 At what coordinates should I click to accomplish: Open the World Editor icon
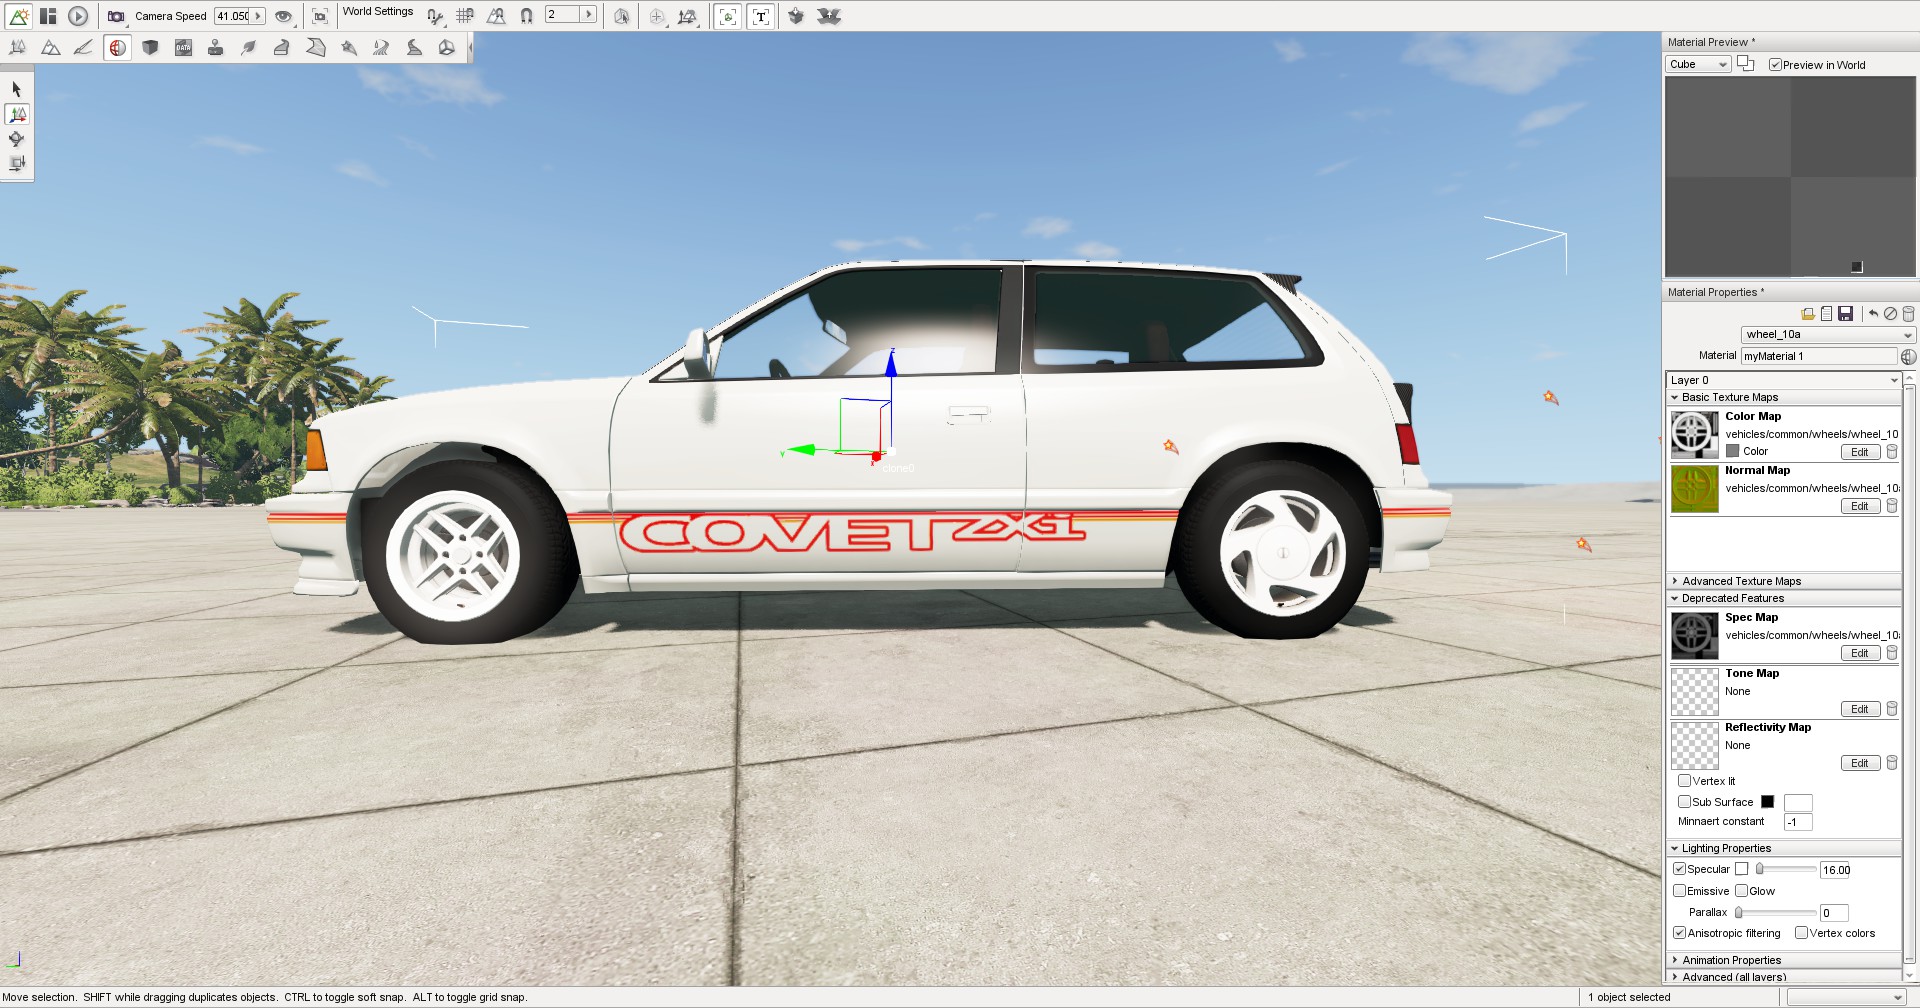[18, 16]
